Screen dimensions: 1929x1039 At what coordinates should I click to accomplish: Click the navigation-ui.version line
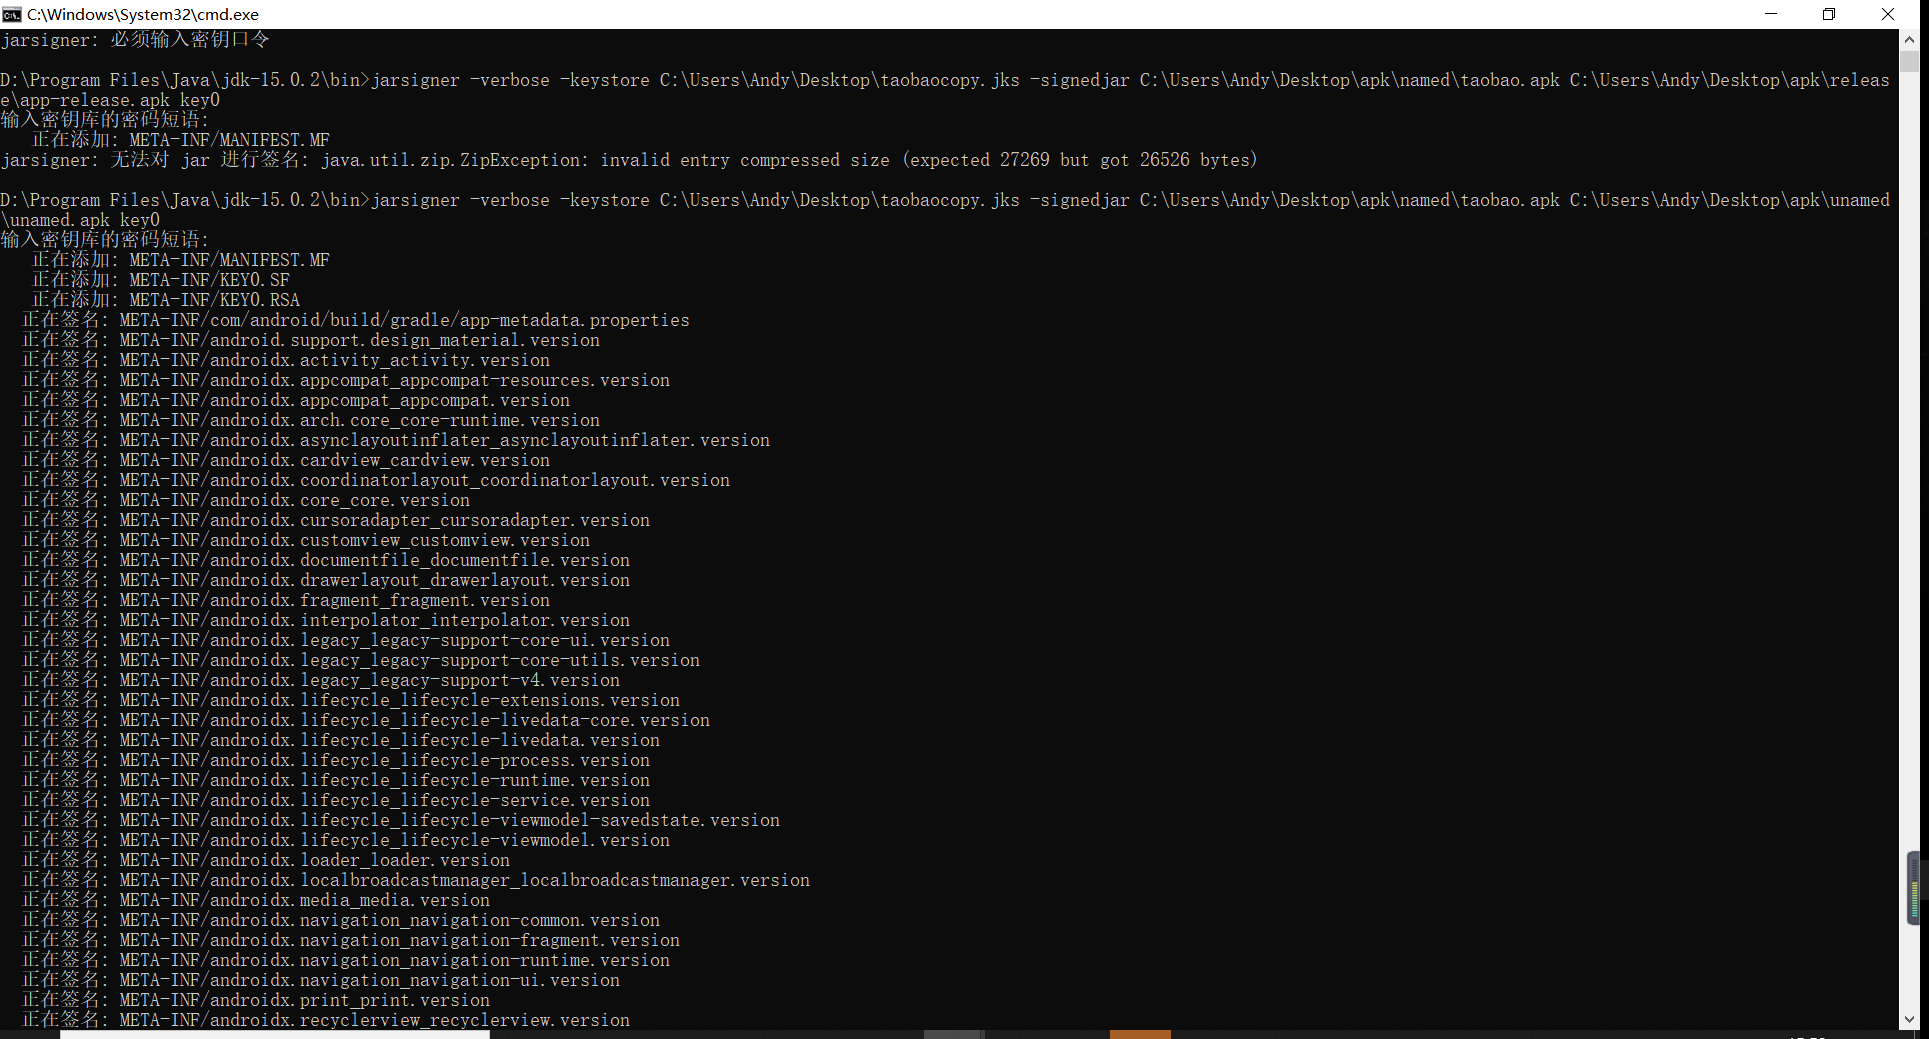click(x=321, y=980)
